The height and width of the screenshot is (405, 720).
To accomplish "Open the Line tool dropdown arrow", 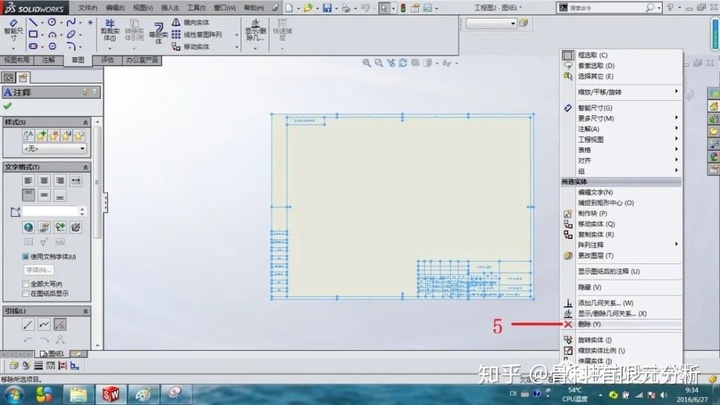I will coord(42,22).
